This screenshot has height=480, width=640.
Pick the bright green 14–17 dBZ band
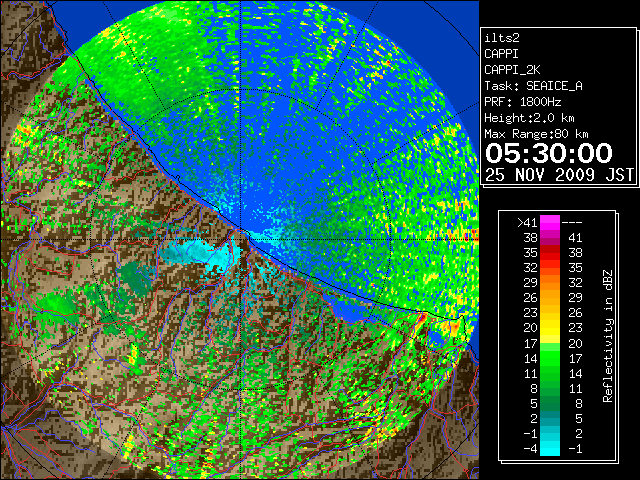[x=550, y=358]
